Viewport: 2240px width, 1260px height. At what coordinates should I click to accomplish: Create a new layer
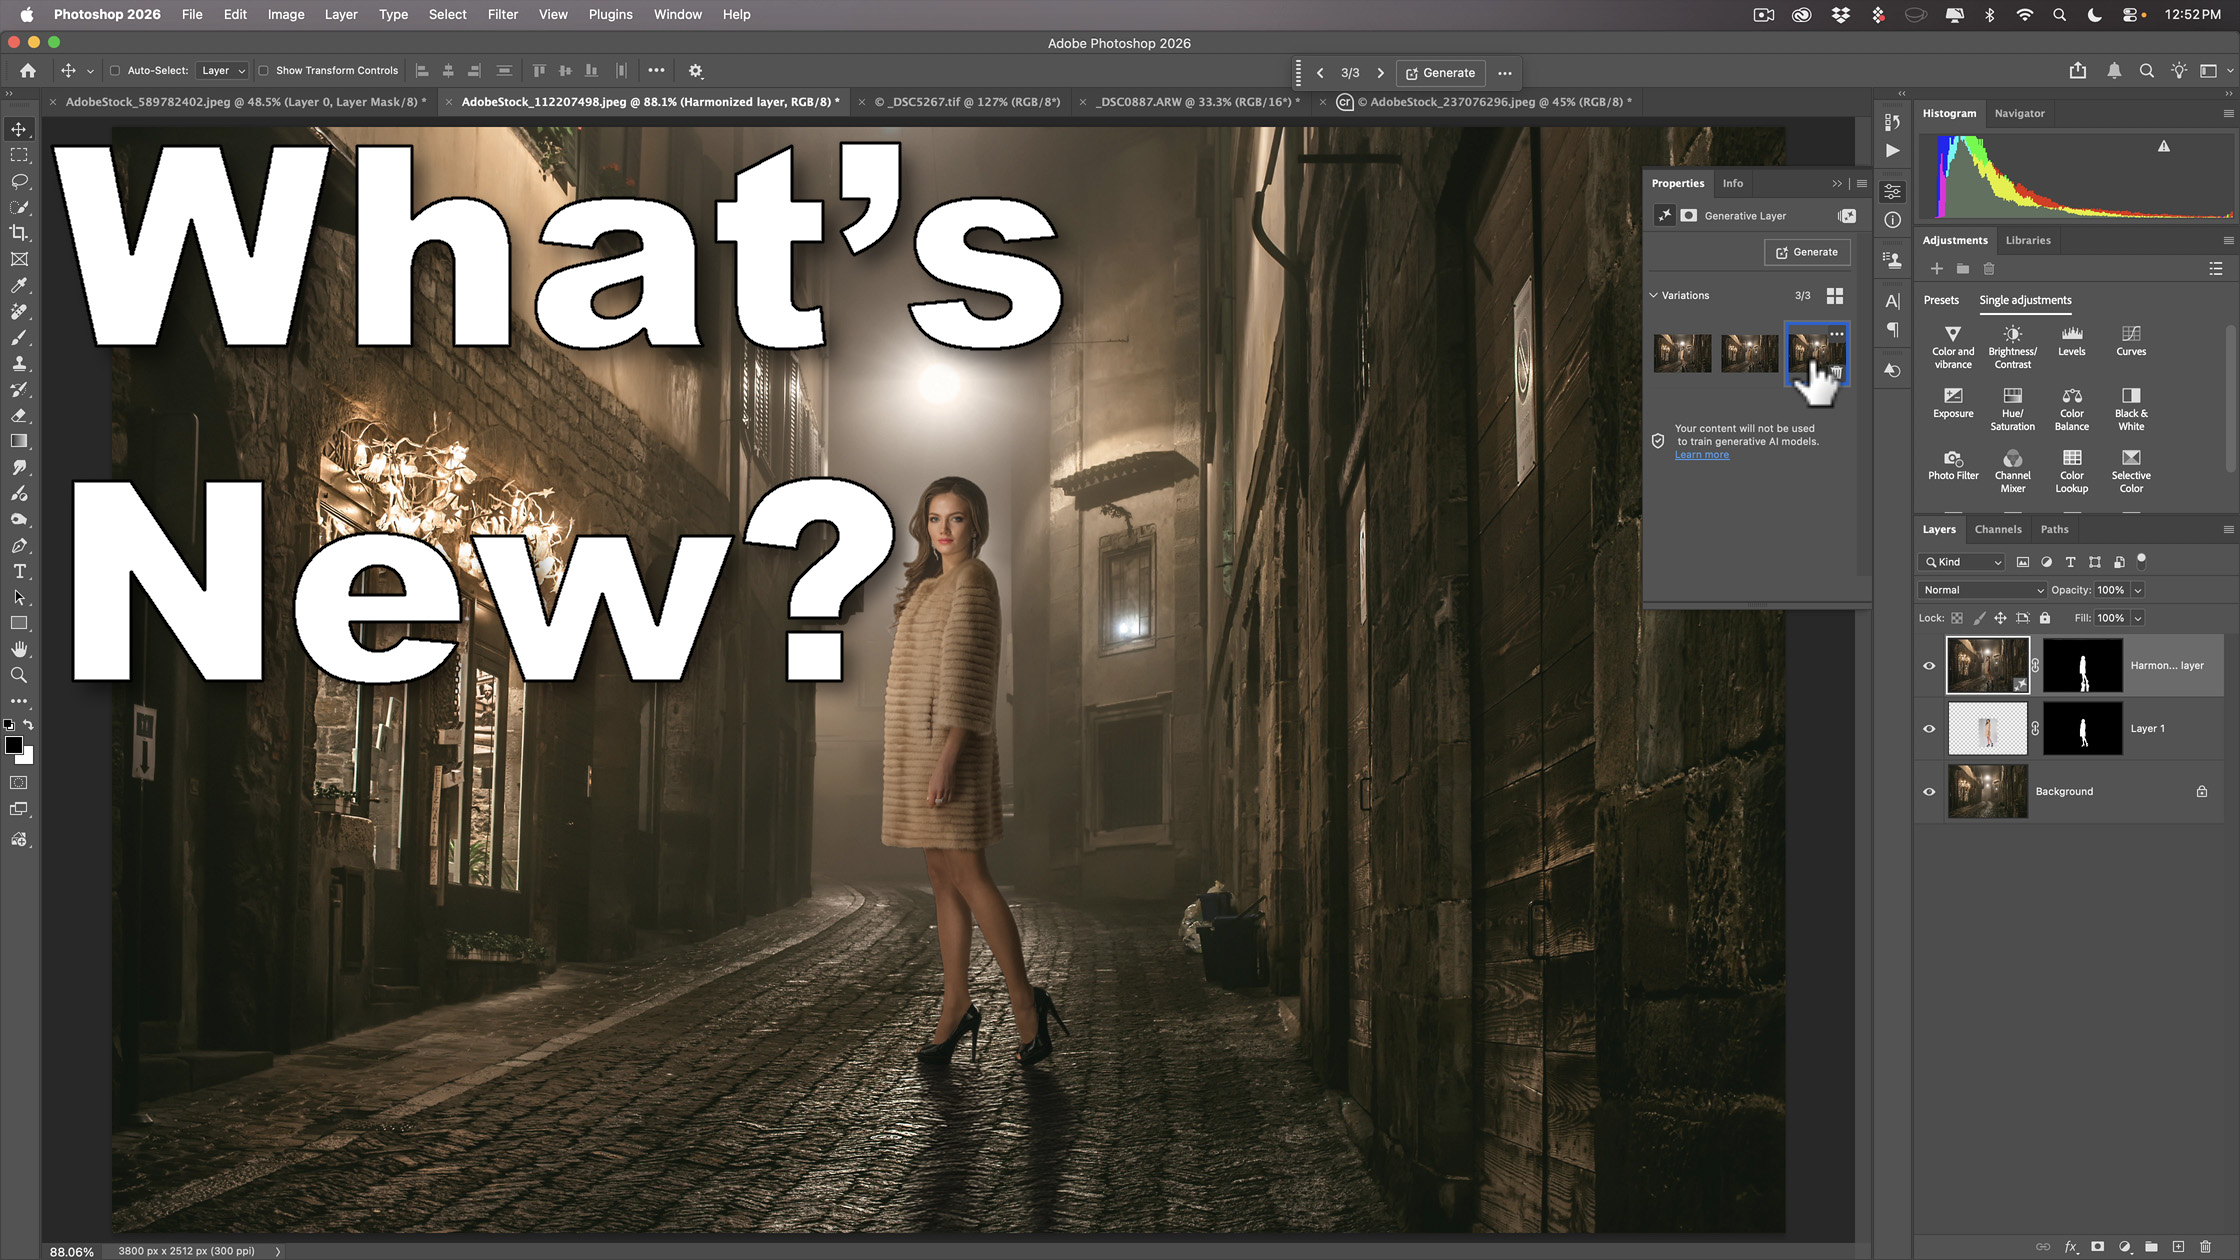[2178, 1247]
